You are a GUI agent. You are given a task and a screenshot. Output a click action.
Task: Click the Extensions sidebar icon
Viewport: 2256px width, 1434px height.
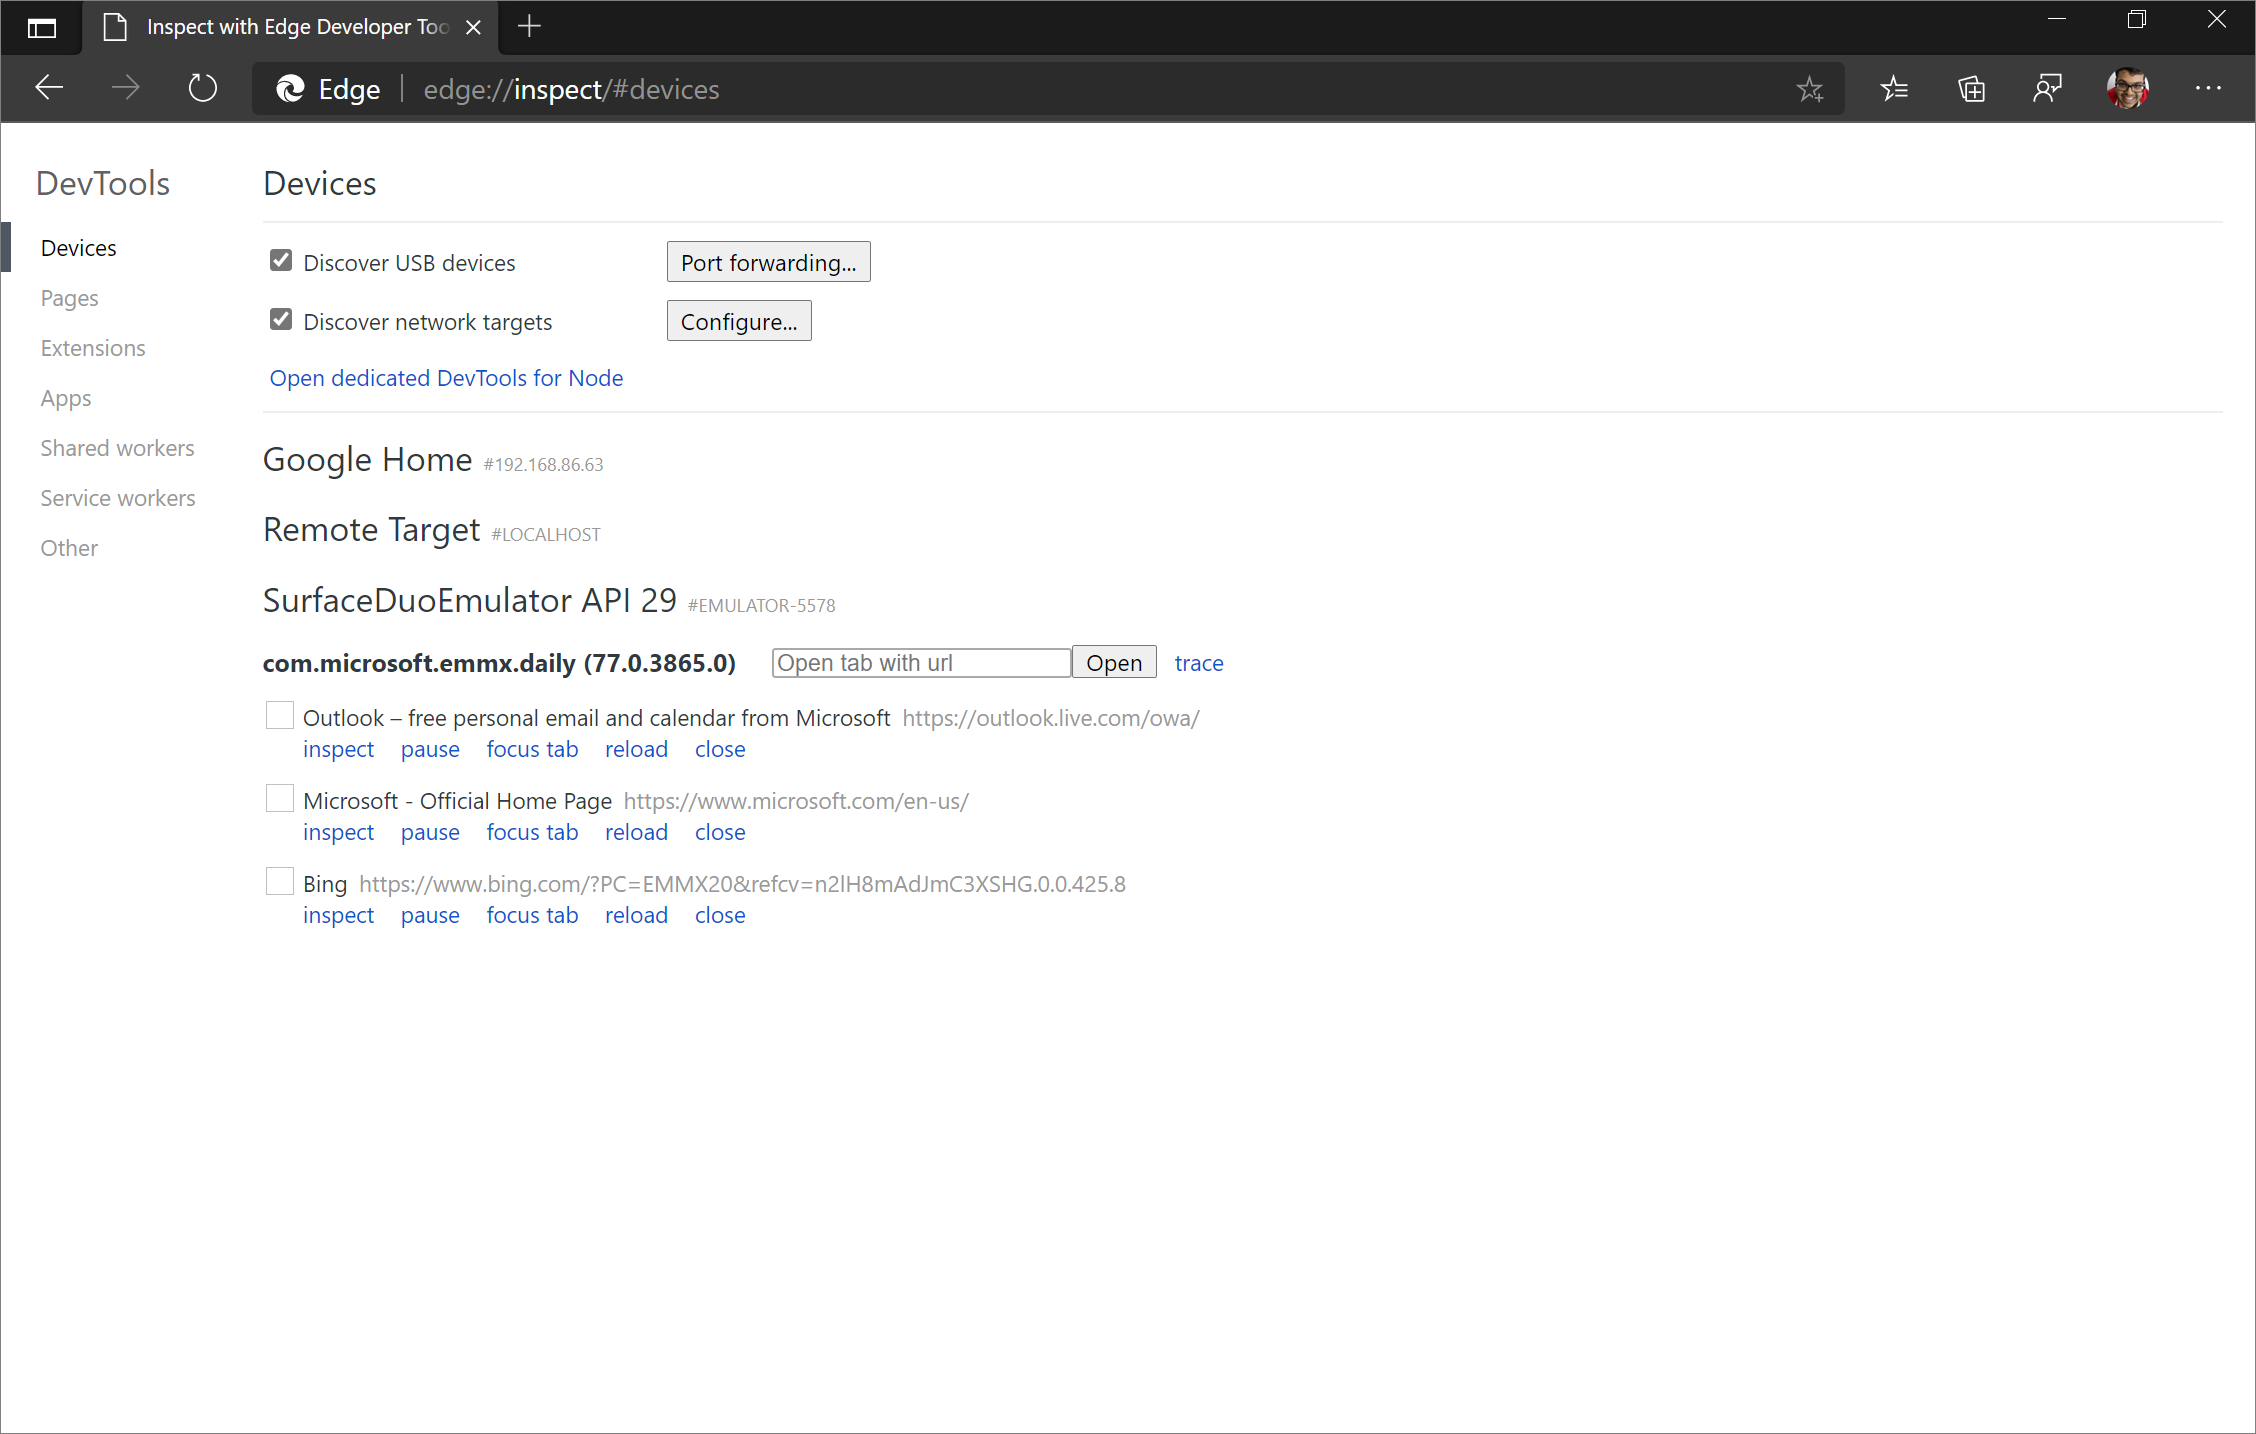[x=94, y=347]
